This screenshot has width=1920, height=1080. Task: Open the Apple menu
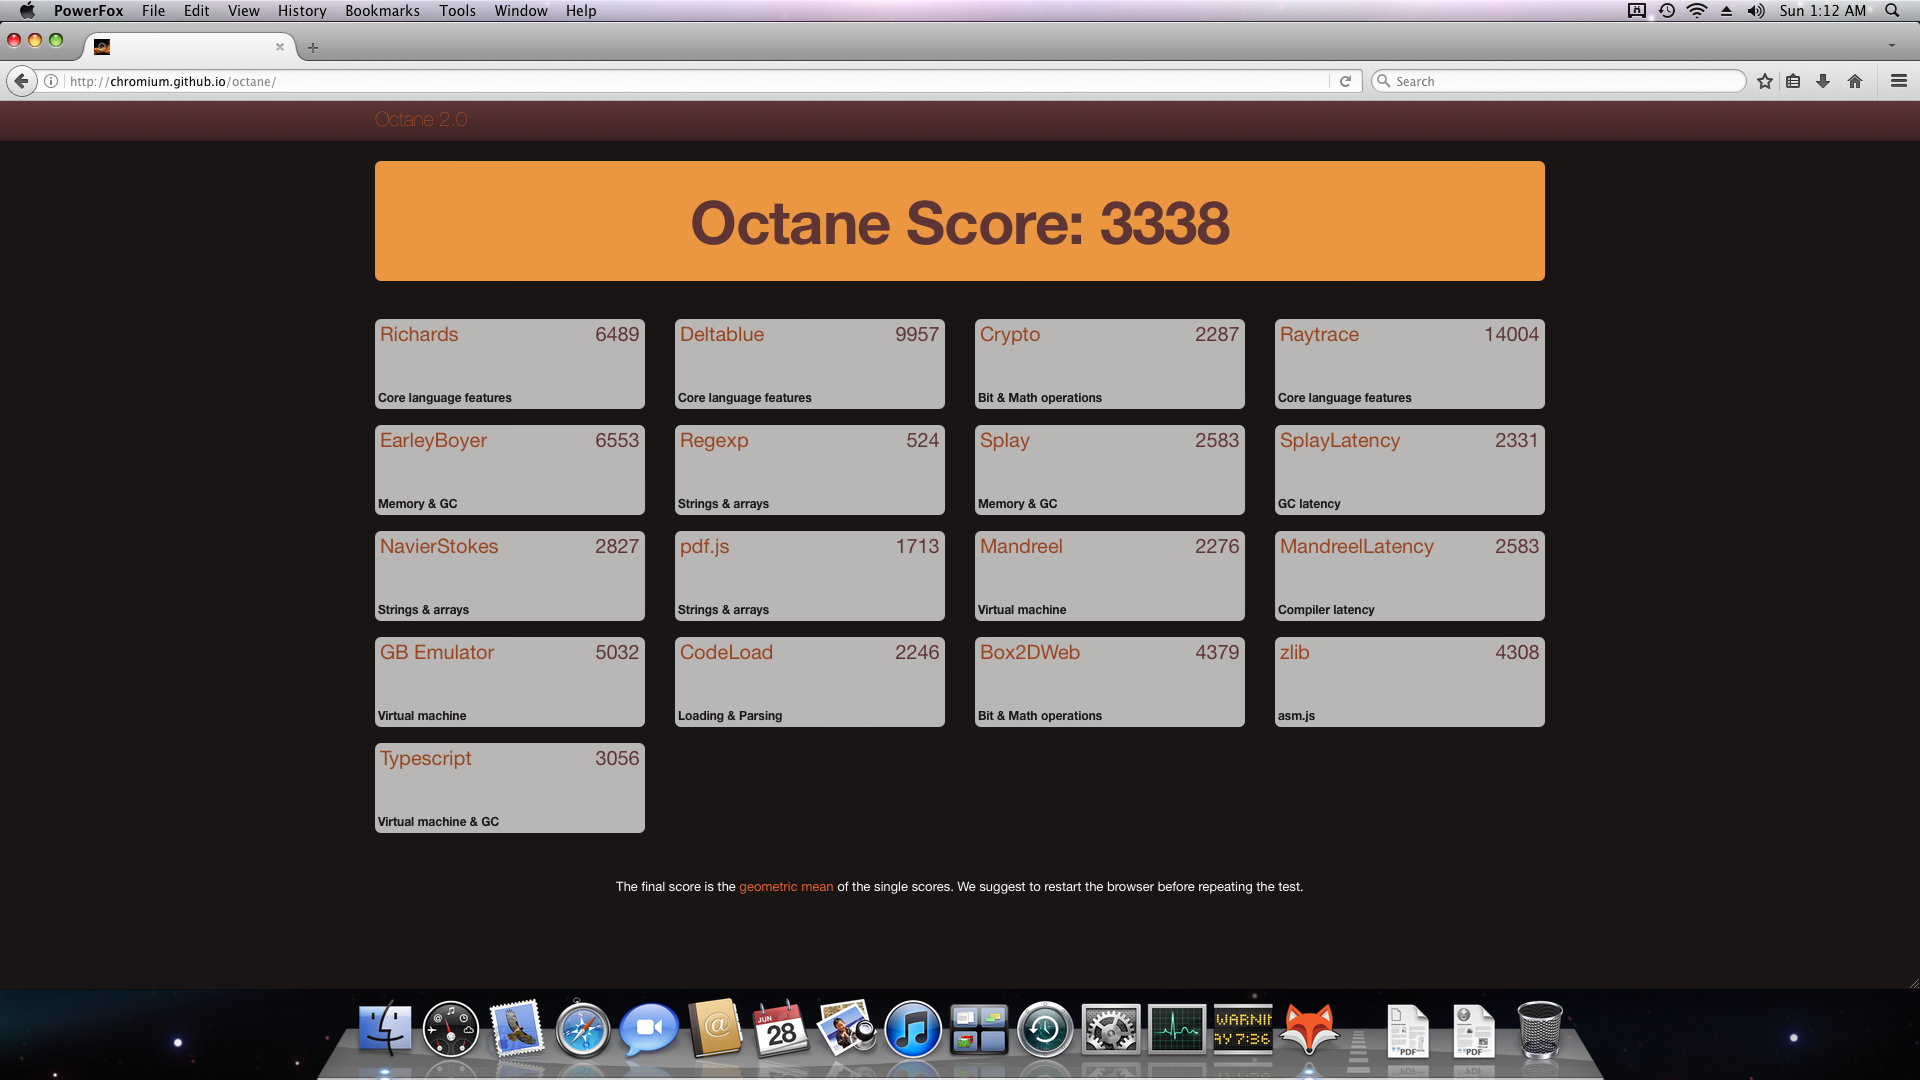coord(27,11)
